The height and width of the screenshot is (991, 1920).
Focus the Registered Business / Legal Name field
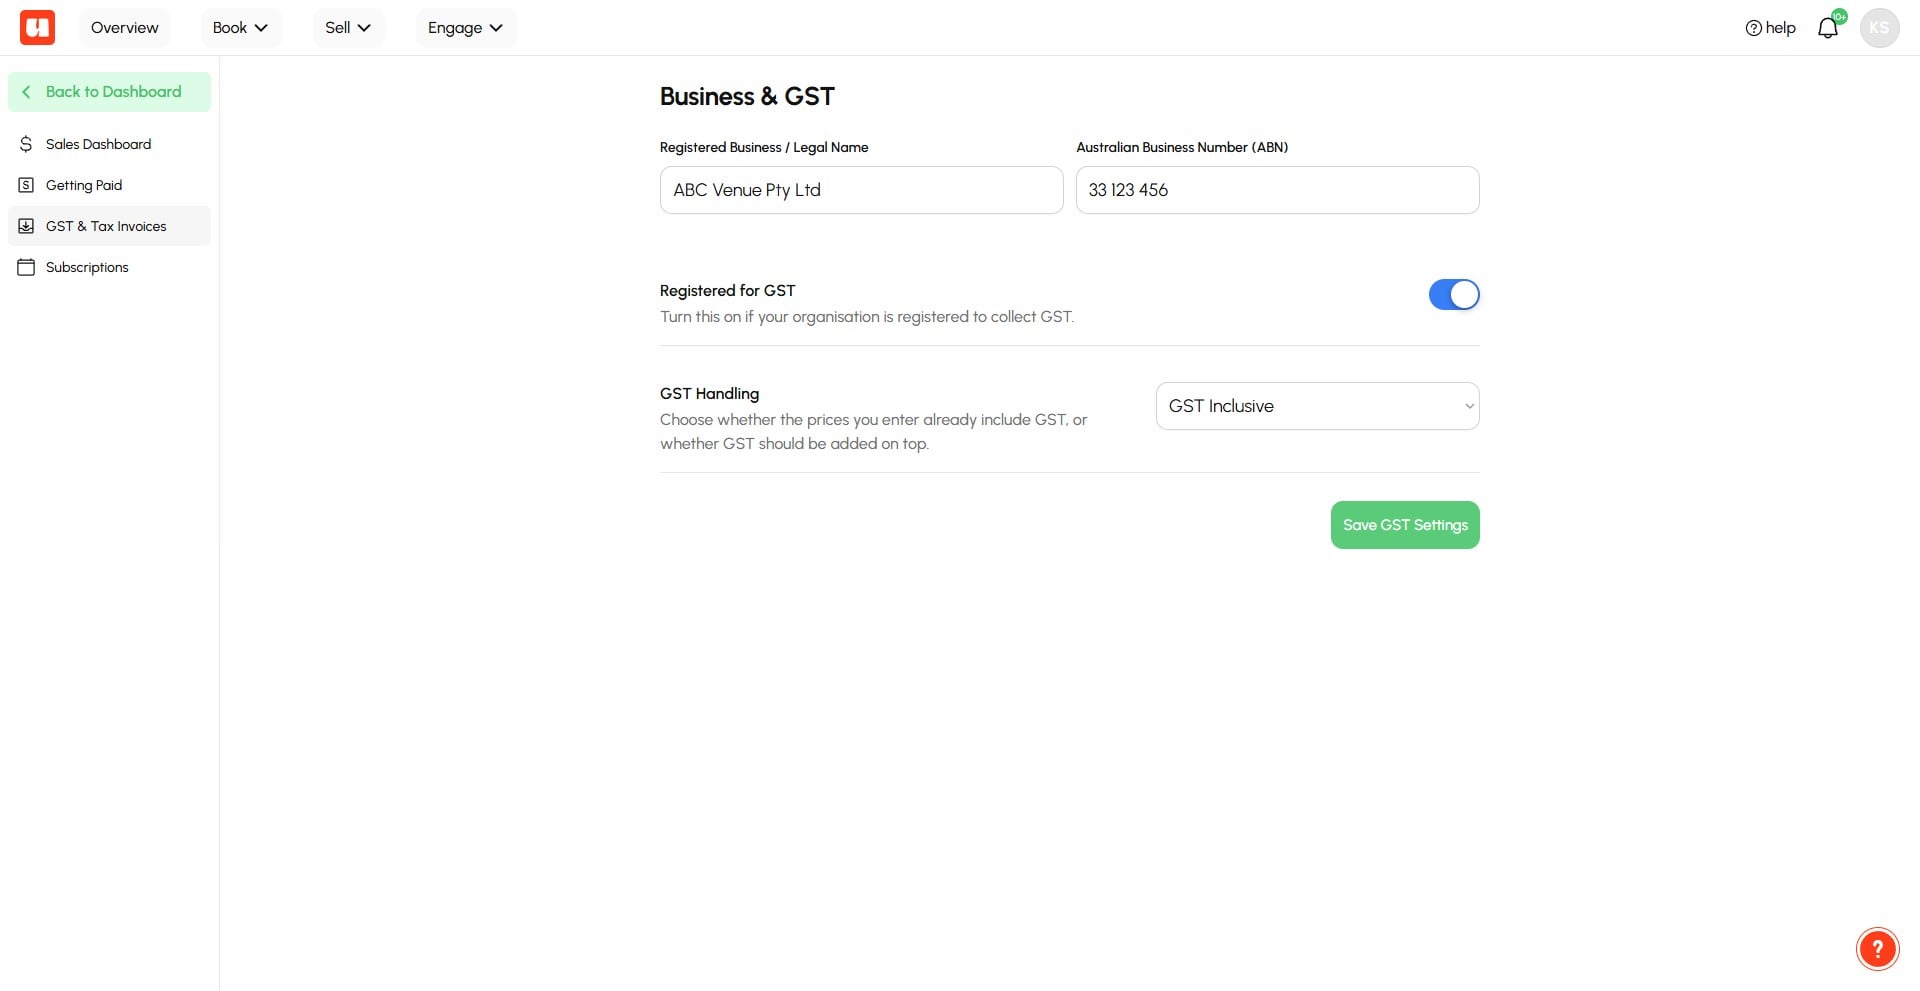[x=861, y=190]
